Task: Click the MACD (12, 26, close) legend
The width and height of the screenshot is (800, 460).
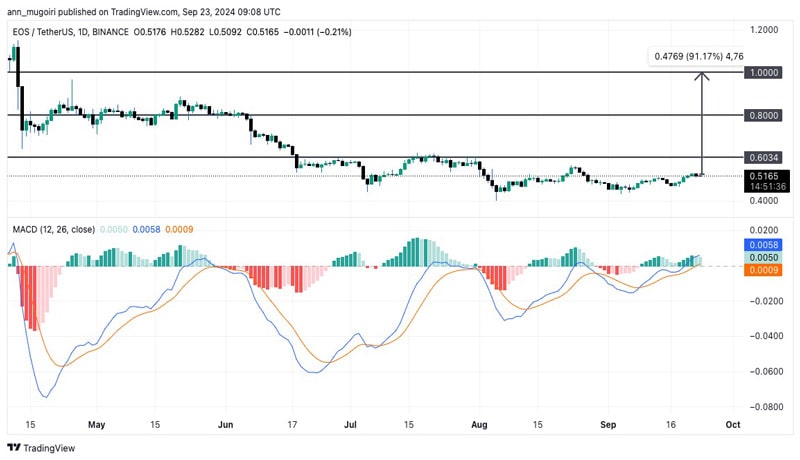Action: coord(54,229)
